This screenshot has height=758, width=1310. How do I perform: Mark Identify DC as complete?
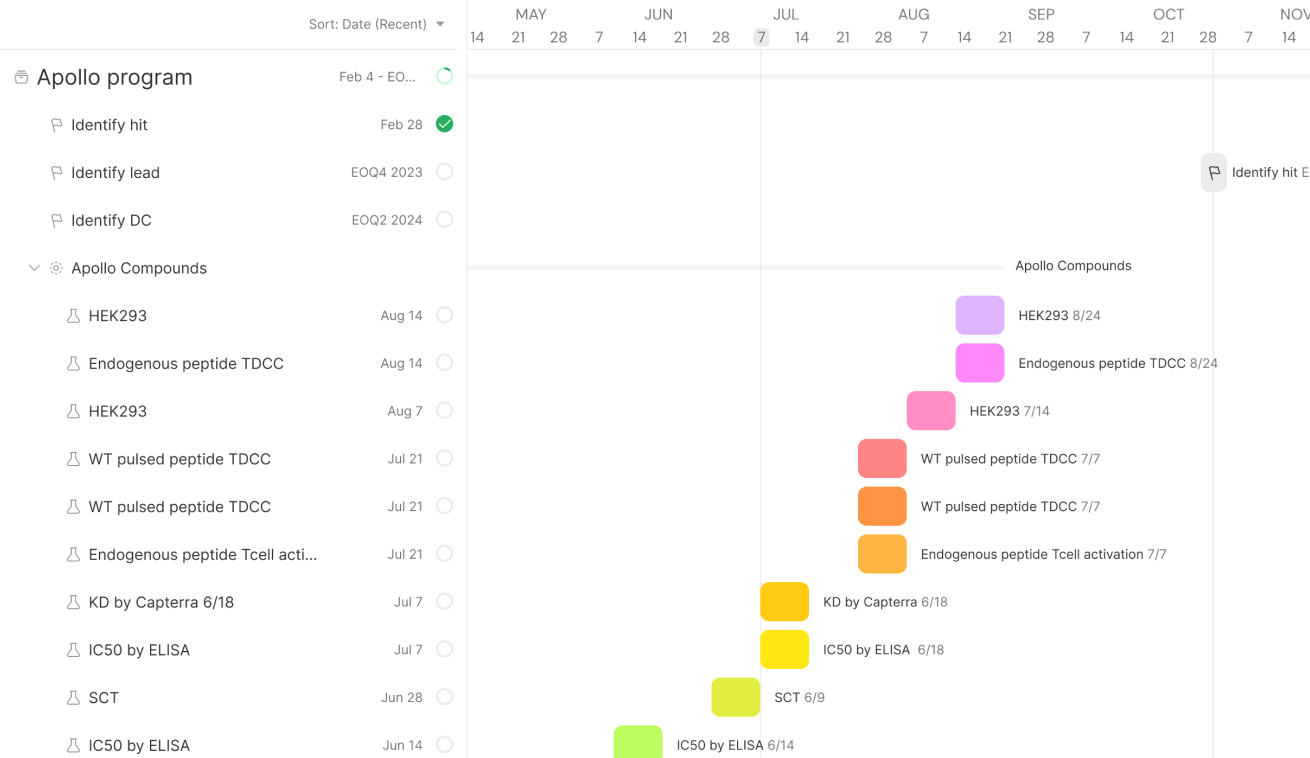pos(445,220)
